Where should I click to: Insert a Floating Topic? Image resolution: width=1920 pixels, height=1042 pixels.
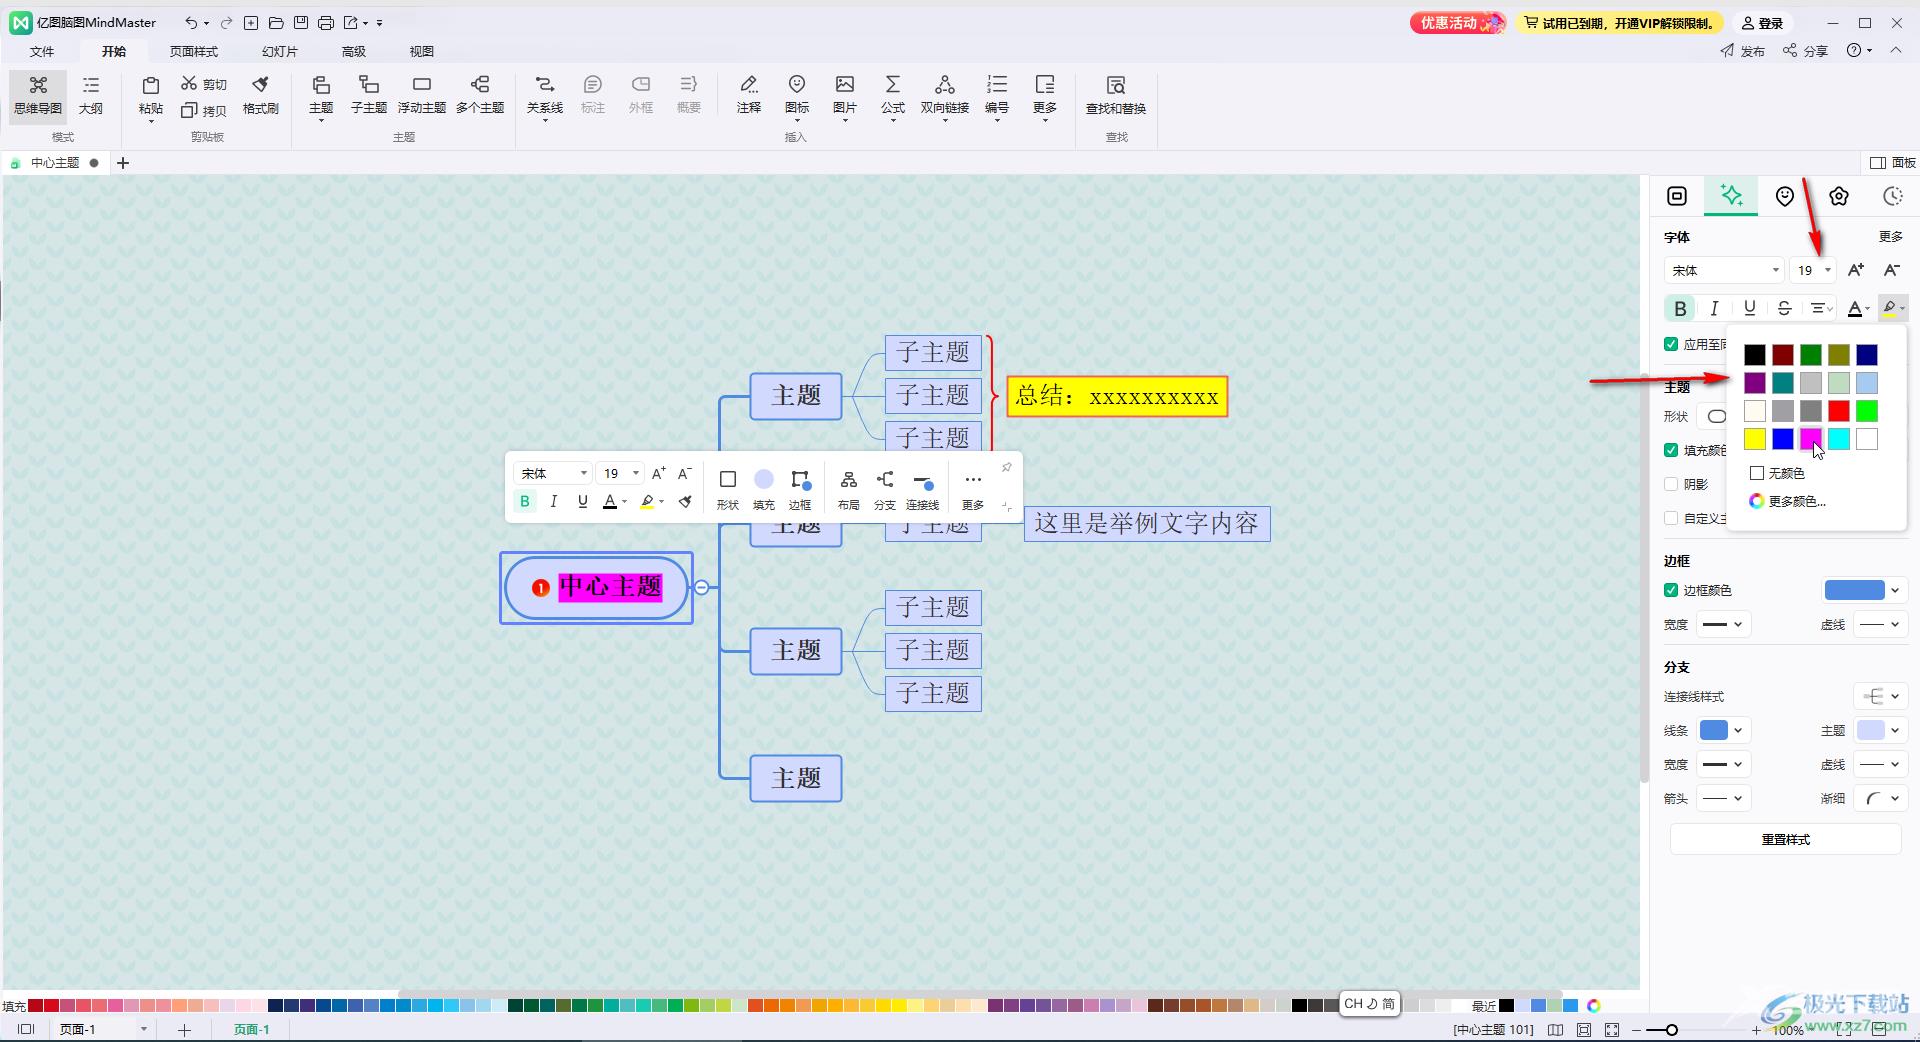click(x=422, y=96)
